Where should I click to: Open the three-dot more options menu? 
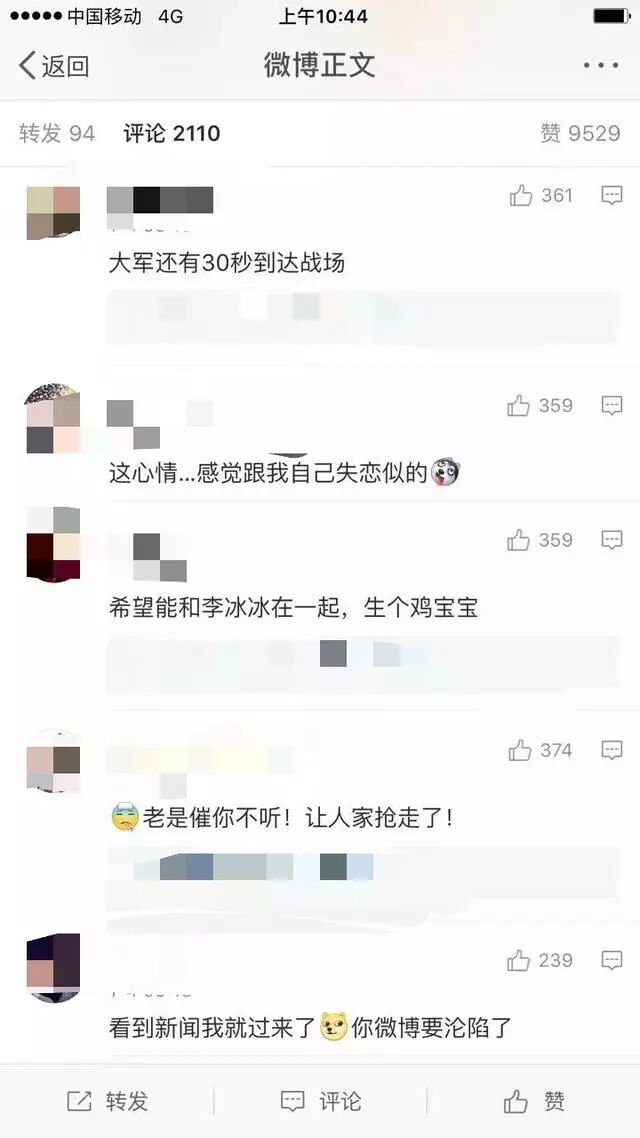601,66
